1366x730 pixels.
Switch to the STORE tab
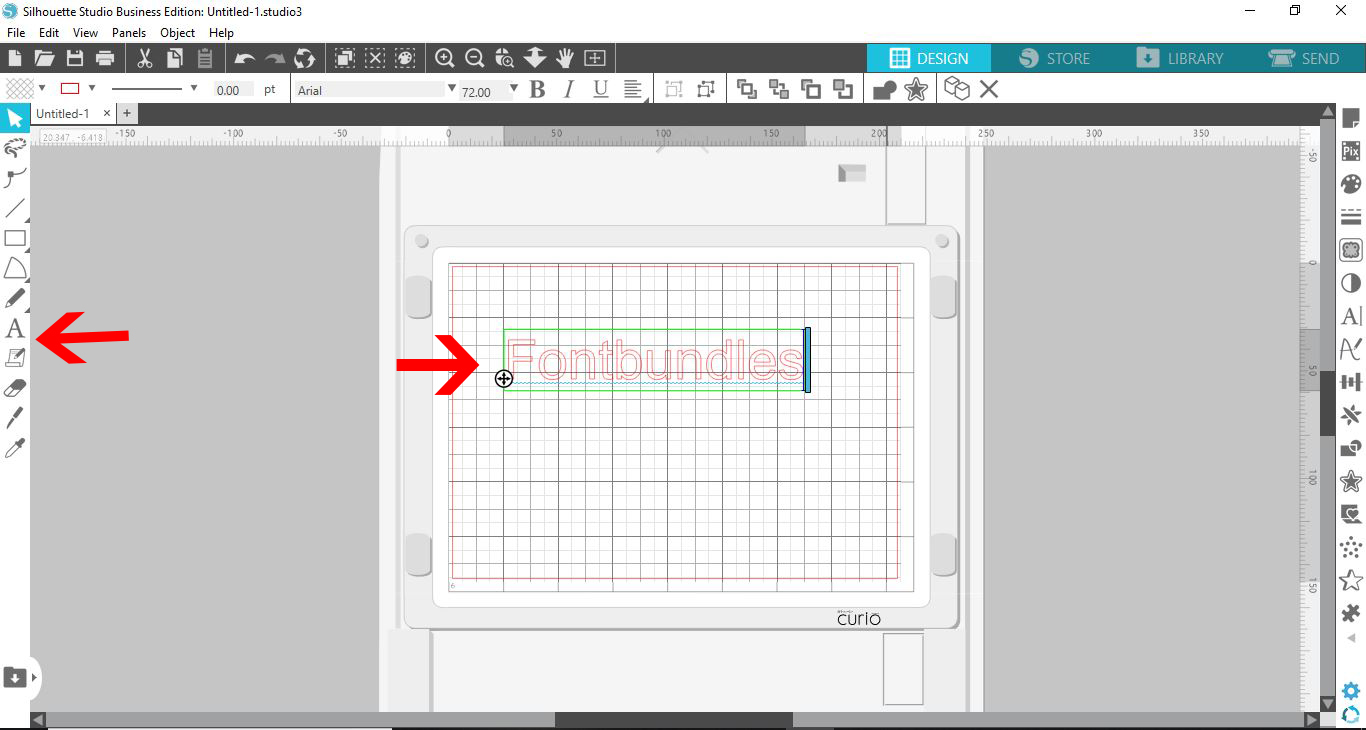point(1055,58)
